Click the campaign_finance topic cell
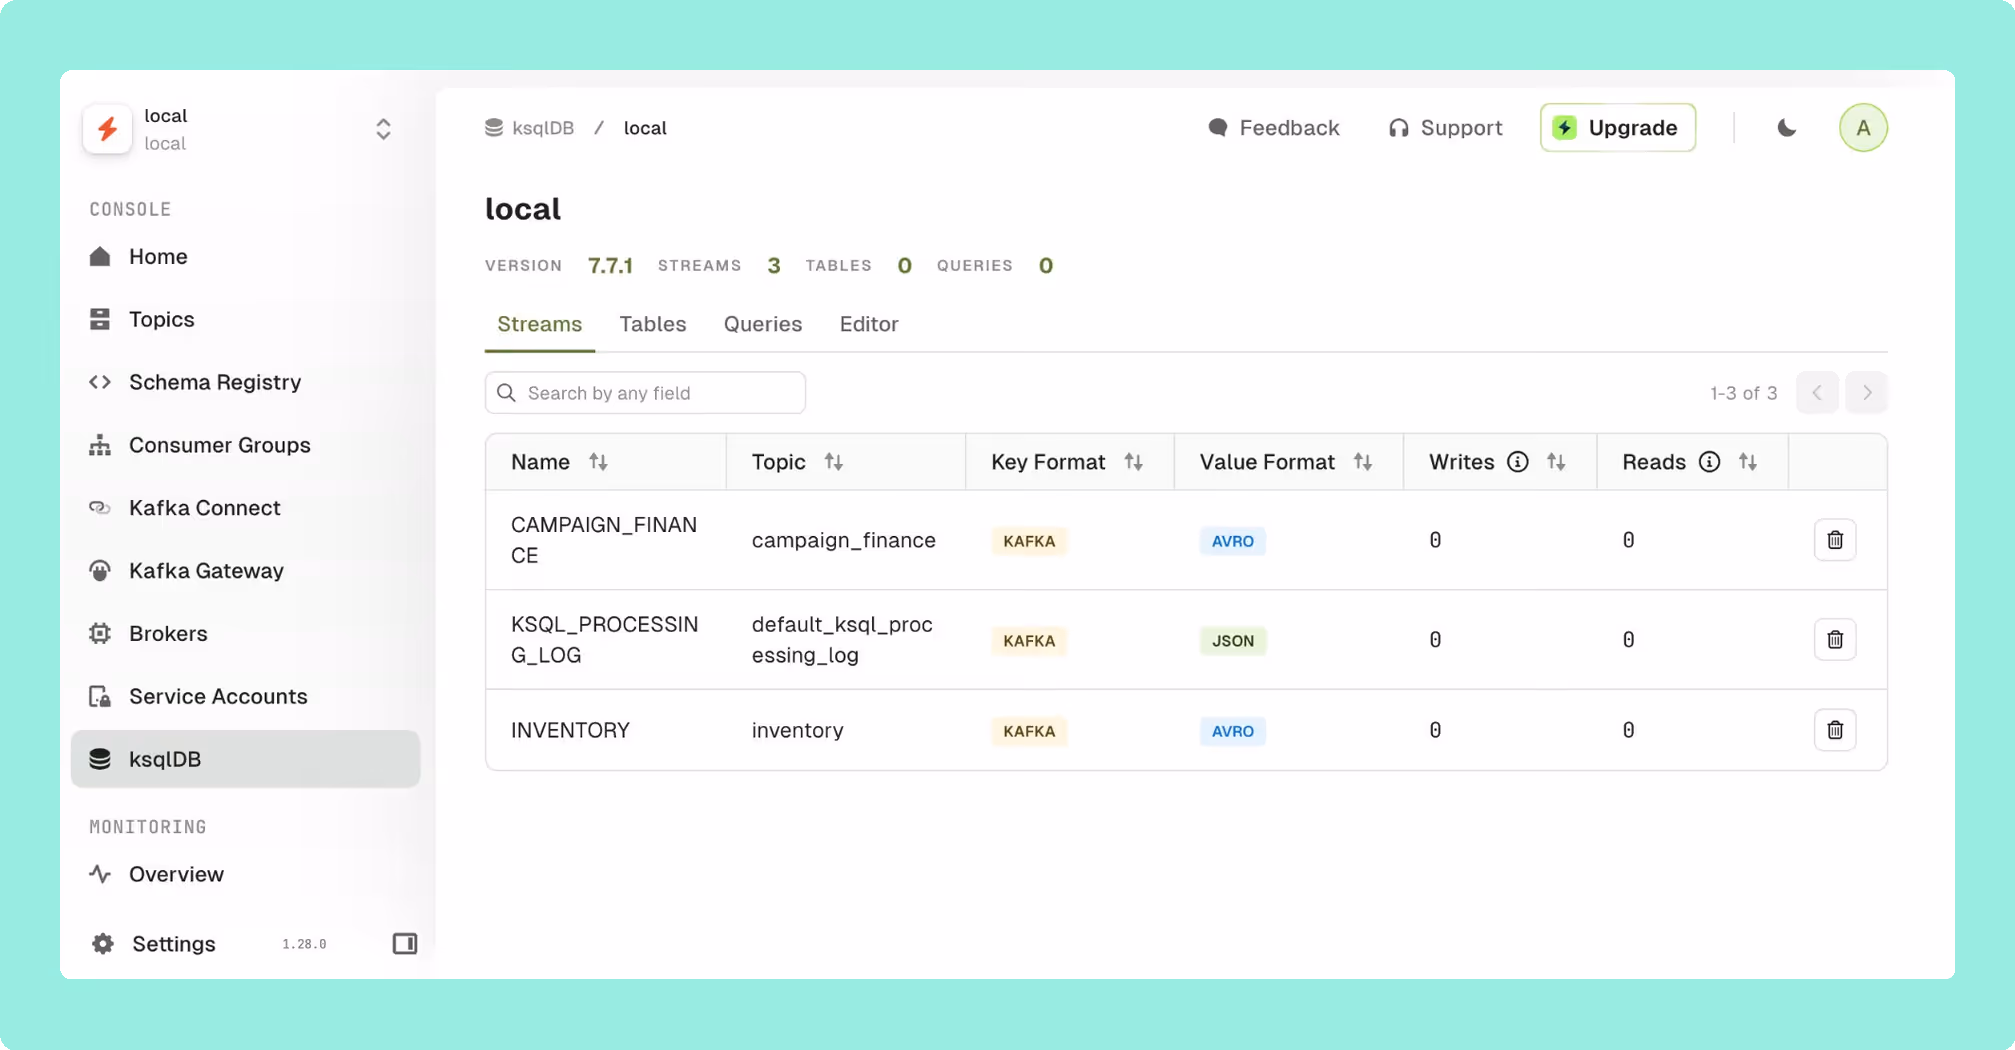 [x=844, y=541]
